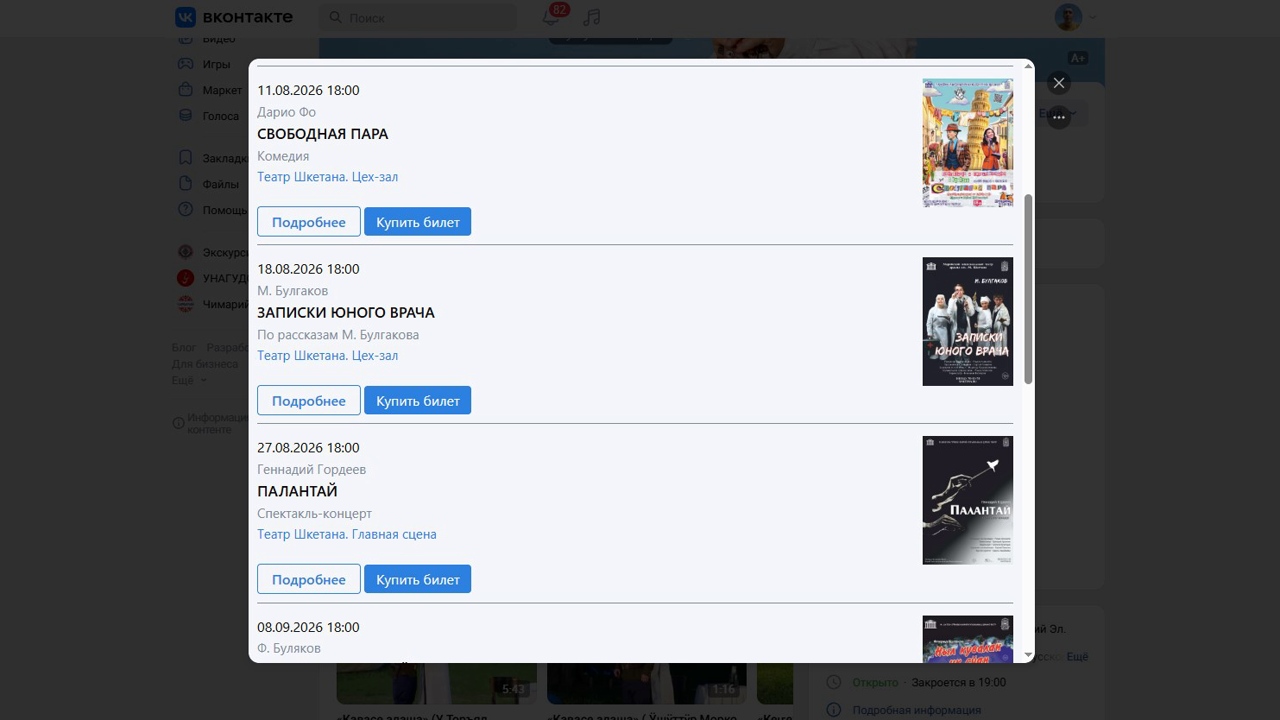Open Подробная информация link
The image size is (1280, 720).
(917, 710)
